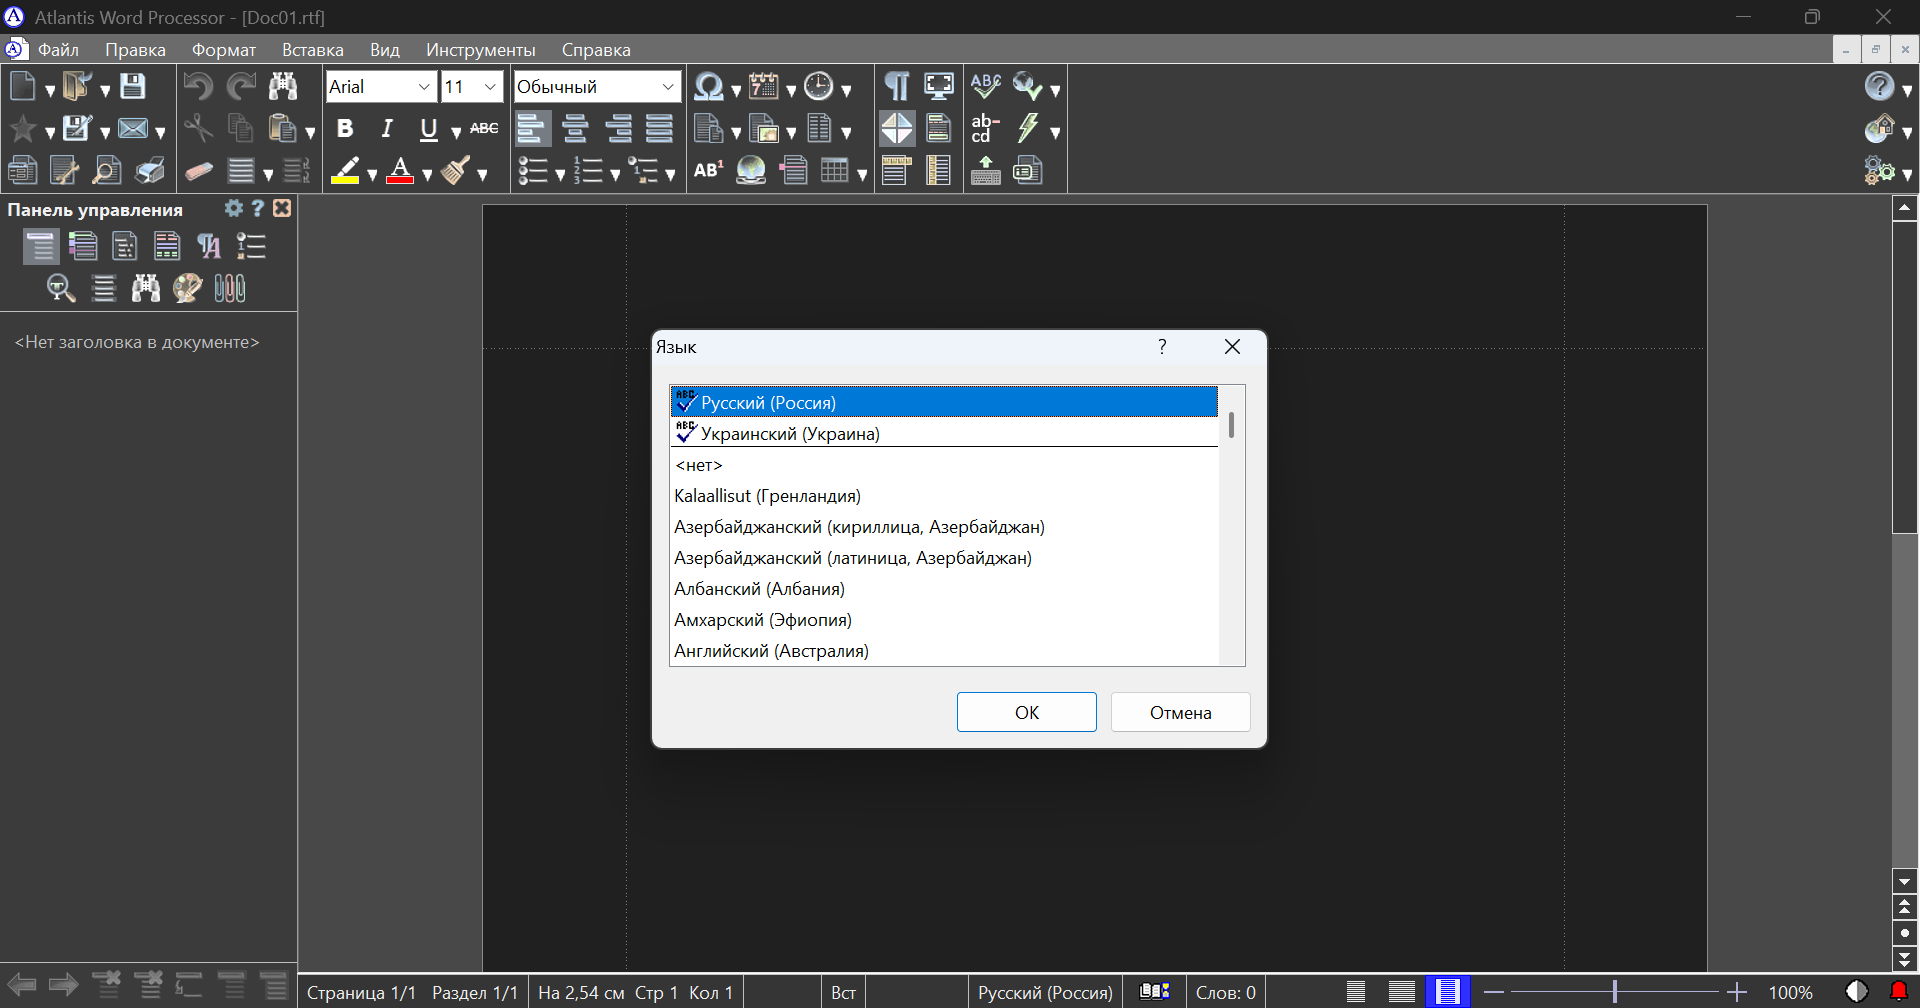1920x1008 pixels.
Task: Click the Cut scissors icon
Action: (x=198, y=129)
